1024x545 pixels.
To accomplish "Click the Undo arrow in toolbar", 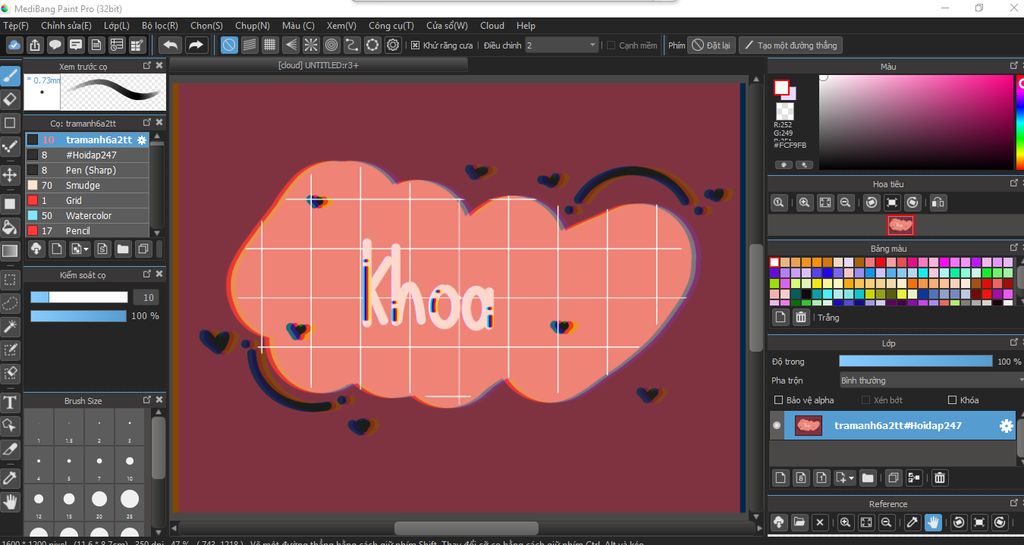I will 170,45.
